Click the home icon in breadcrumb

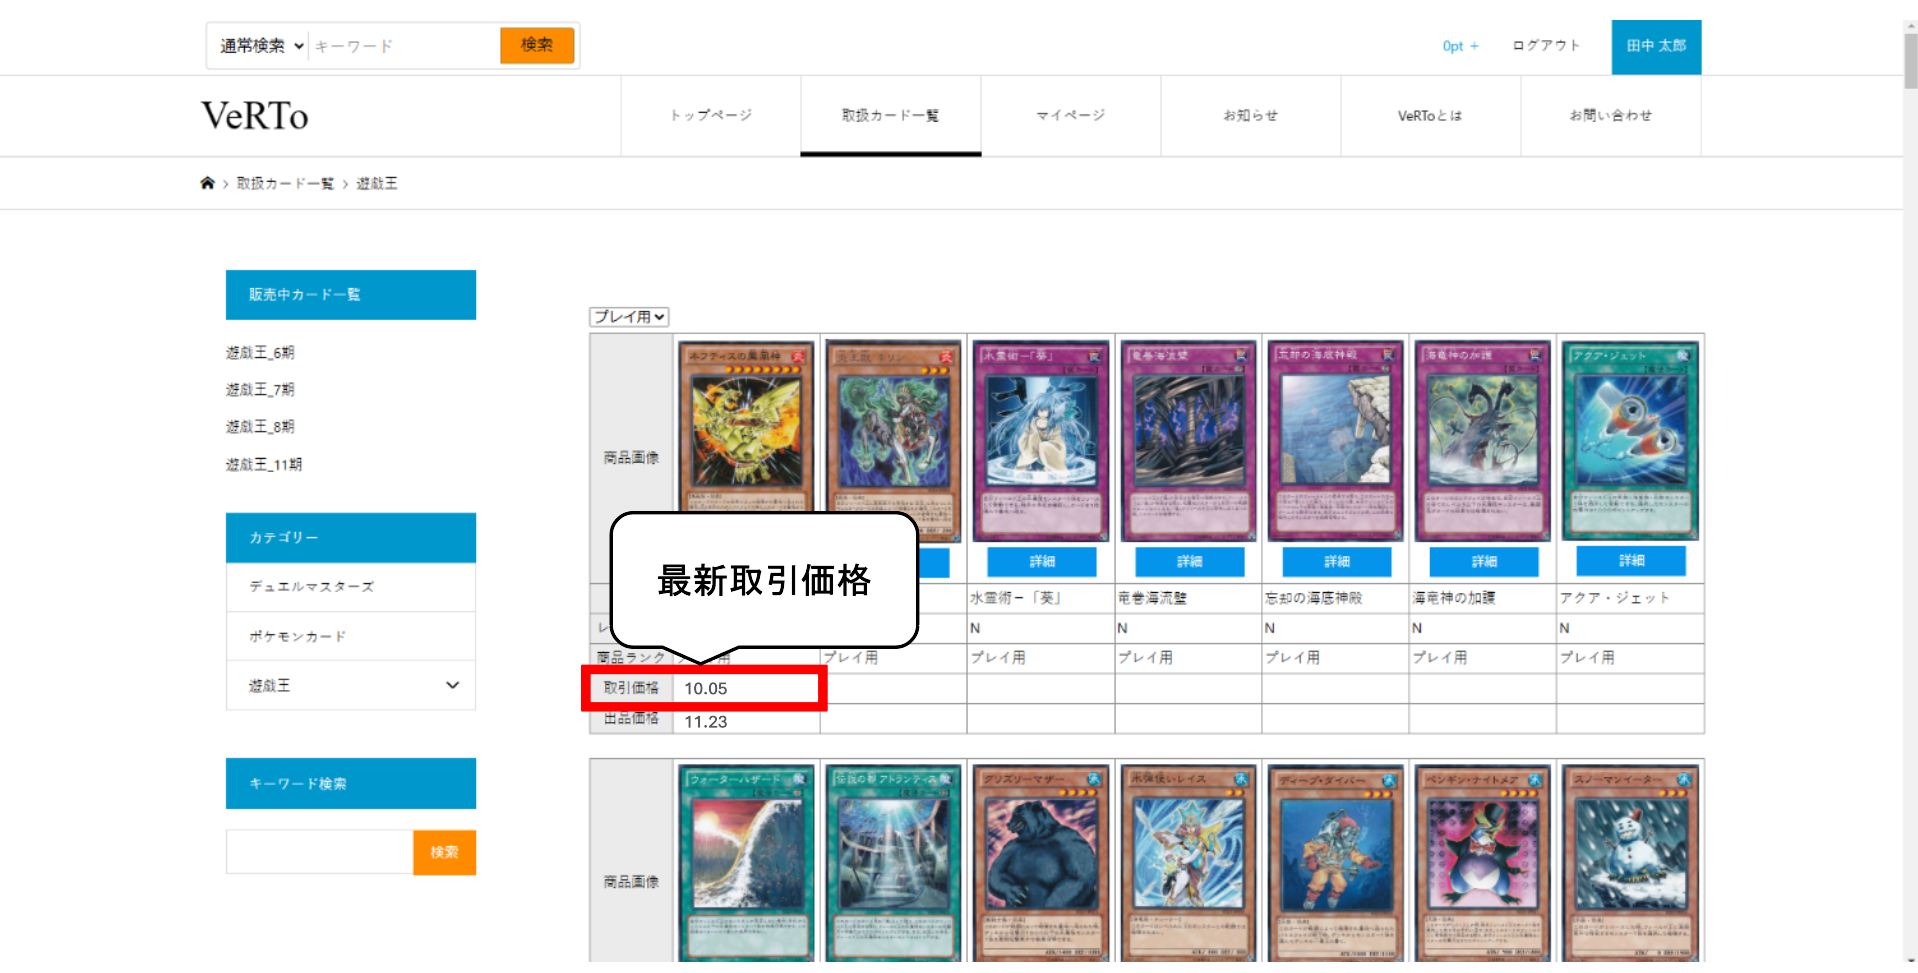(207, 183)
